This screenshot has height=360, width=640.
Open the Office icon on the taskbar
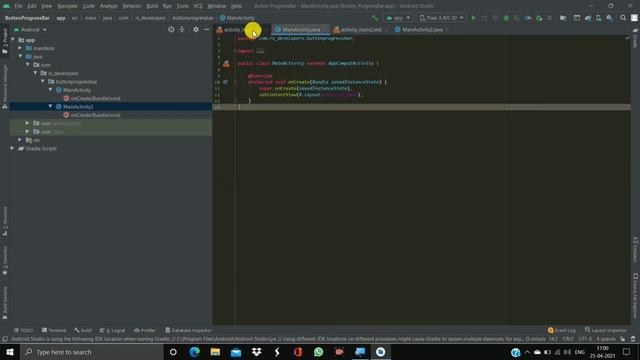pos(298,352)
